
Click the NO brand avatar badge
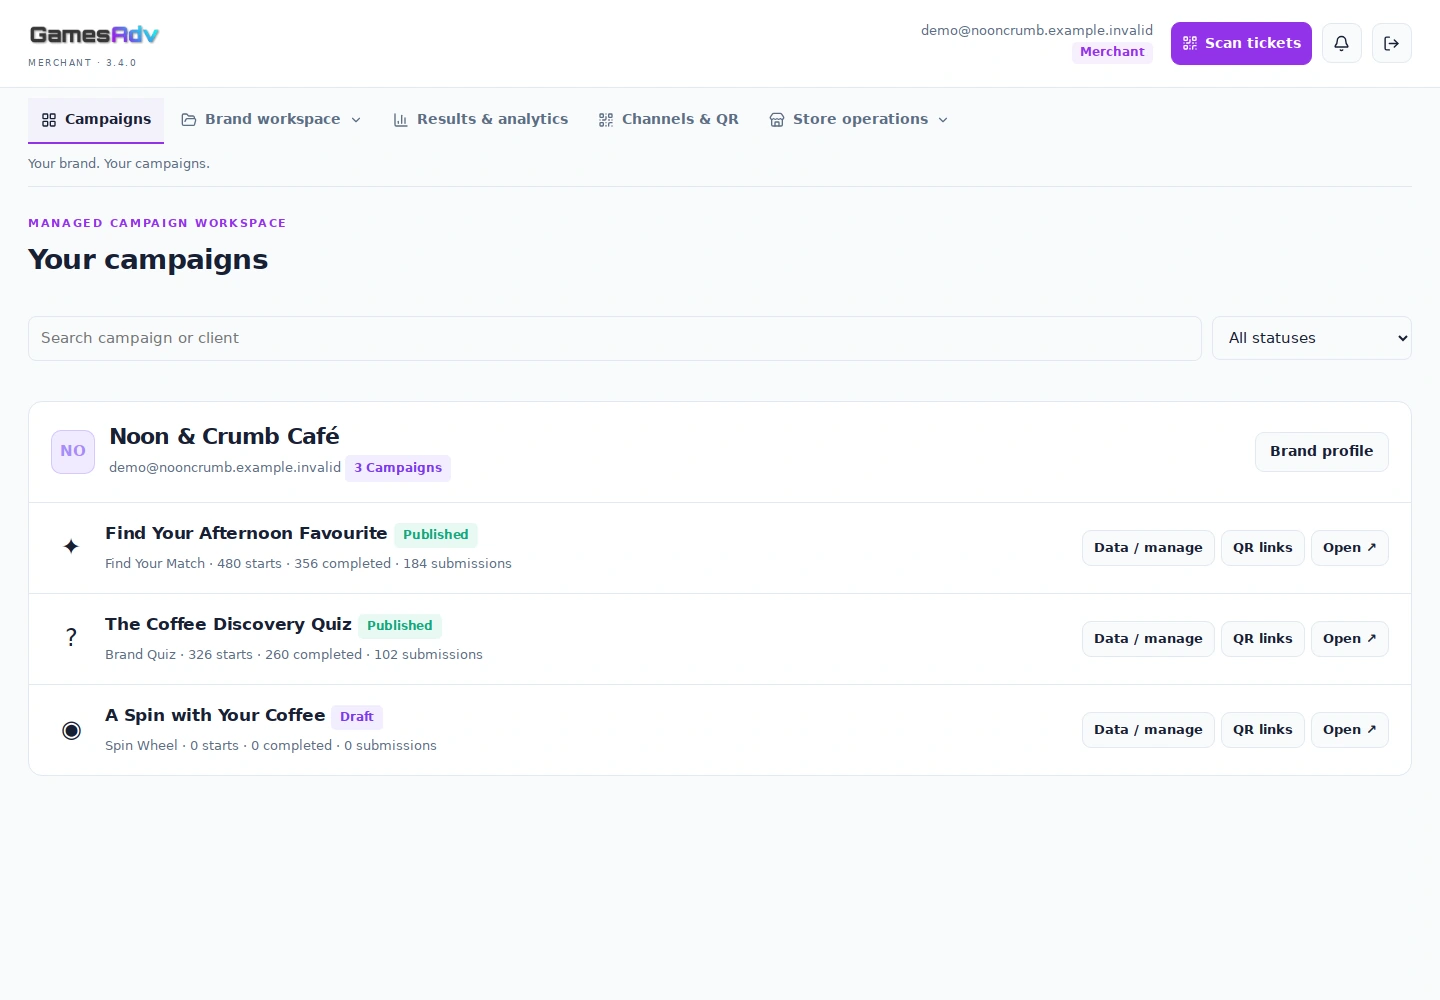click(x=73, y=451)
